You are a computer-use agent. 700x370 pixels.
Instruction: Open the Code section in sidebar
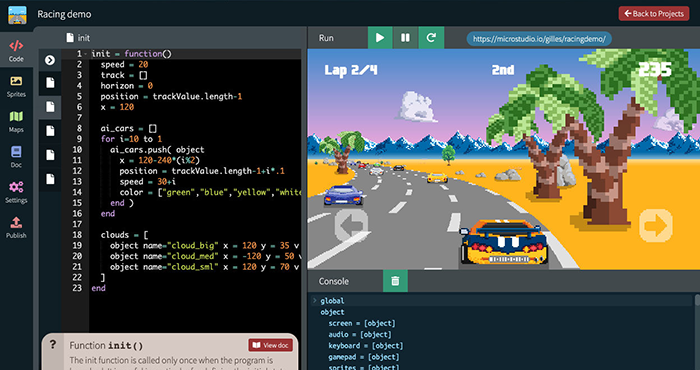click(16, 50)
